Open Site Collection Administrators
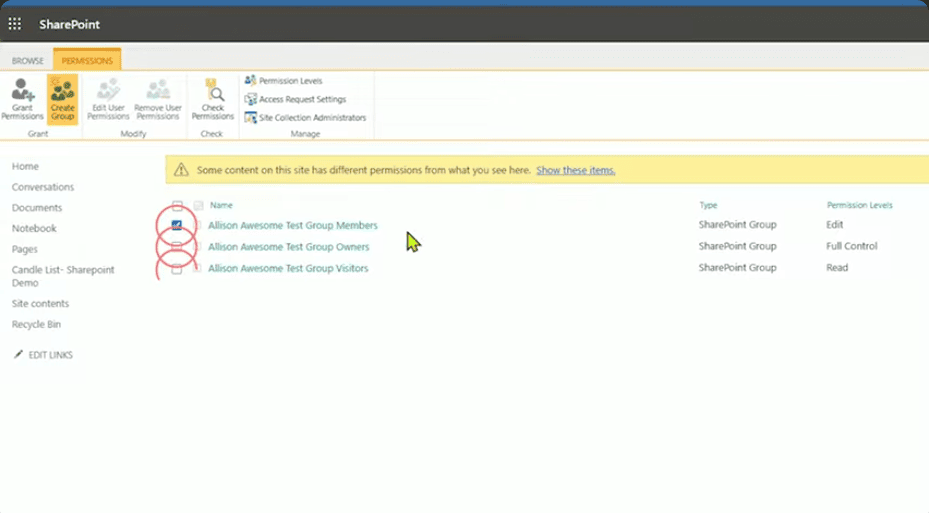 click(x=306, y=117)
